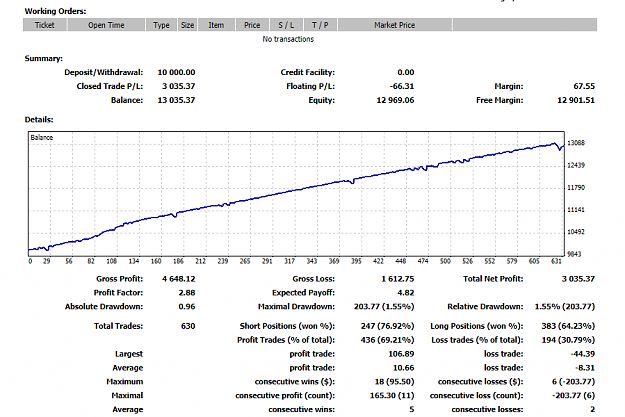Select Total Trades value 630
Image resolution: width=625 pixels, height=417 pixels.
click(188, 326)
